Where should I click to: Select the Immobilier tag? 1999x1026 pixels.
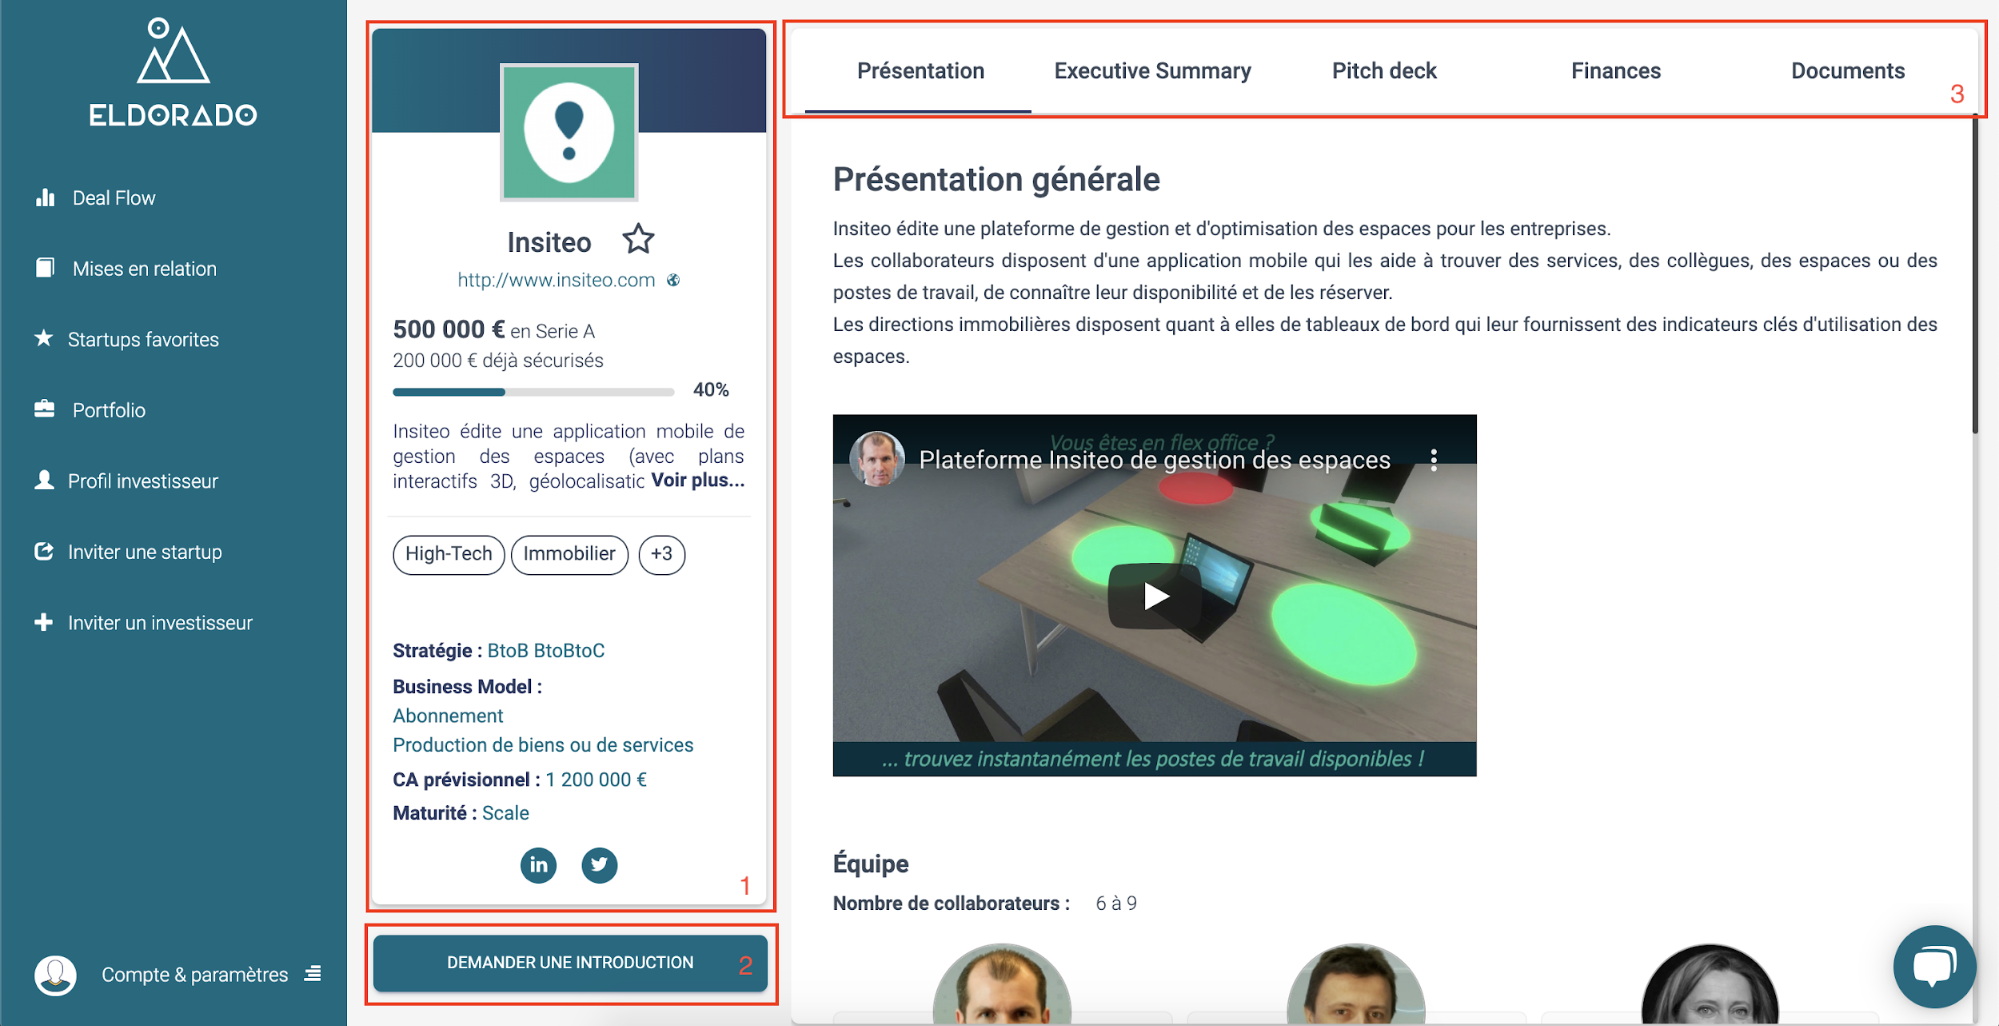569,554
